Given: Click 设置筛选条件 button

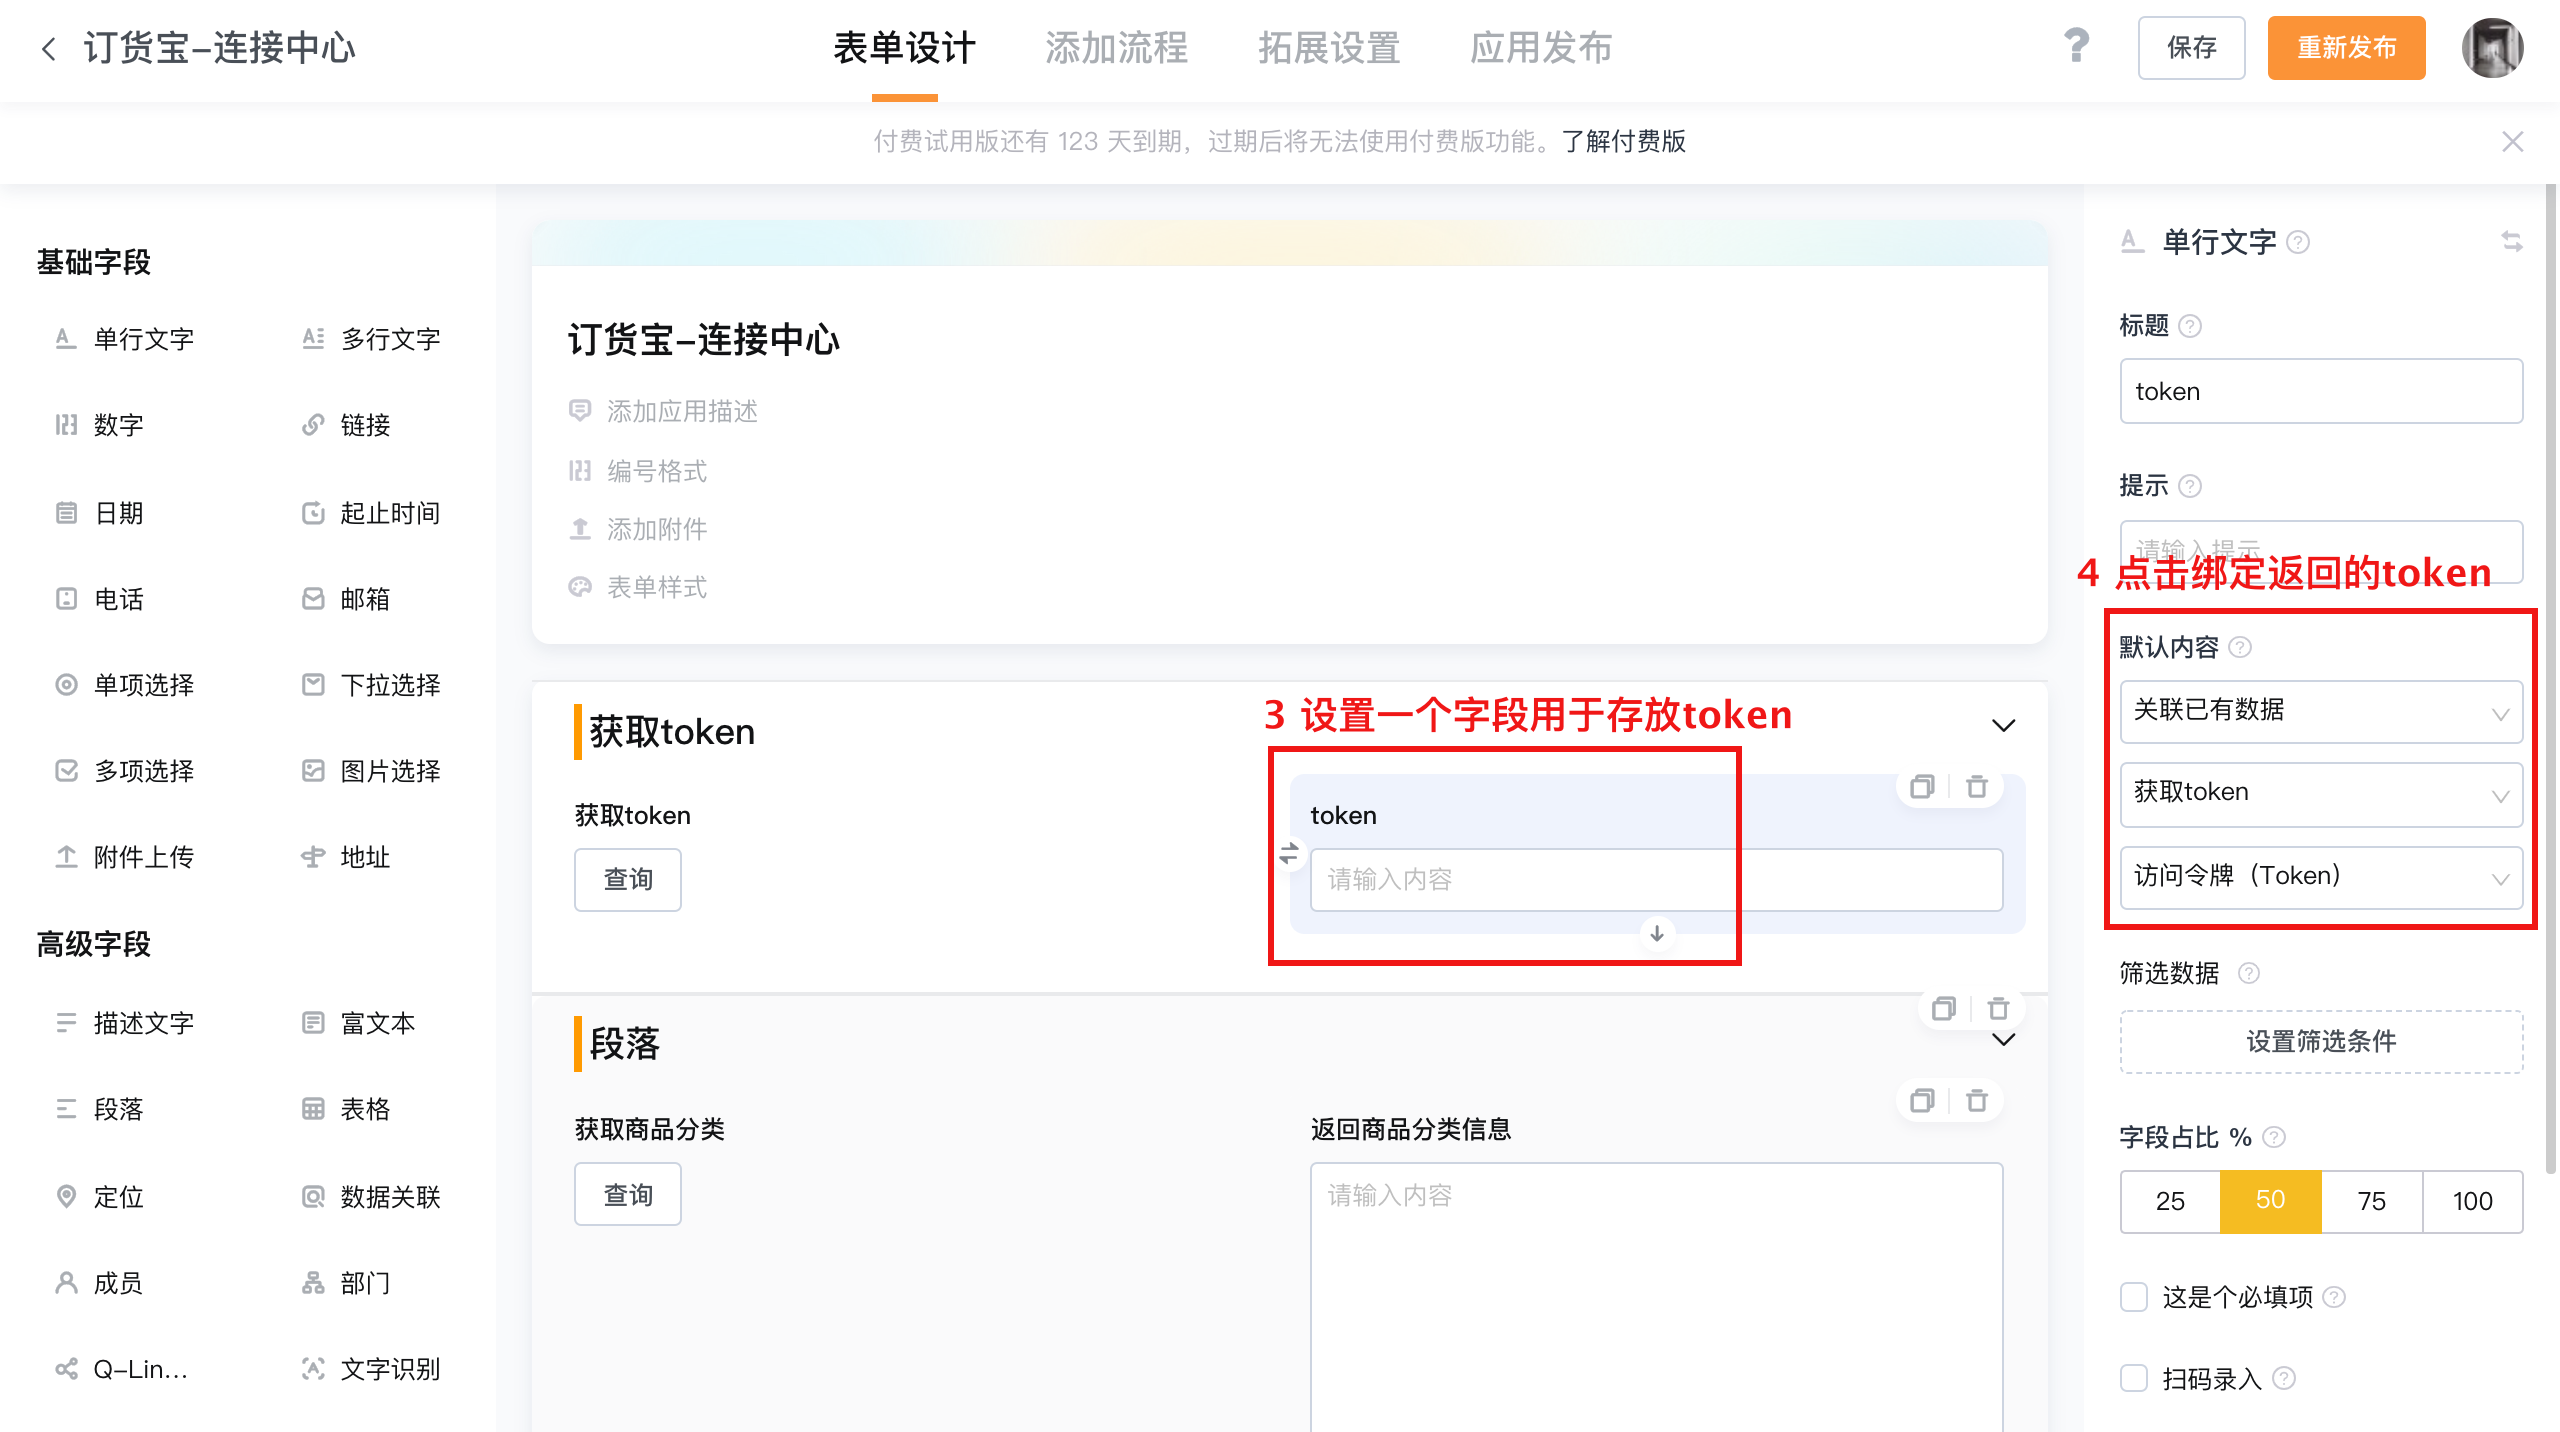Looking at the screenshot, I should click(x=2321, y=1042).
